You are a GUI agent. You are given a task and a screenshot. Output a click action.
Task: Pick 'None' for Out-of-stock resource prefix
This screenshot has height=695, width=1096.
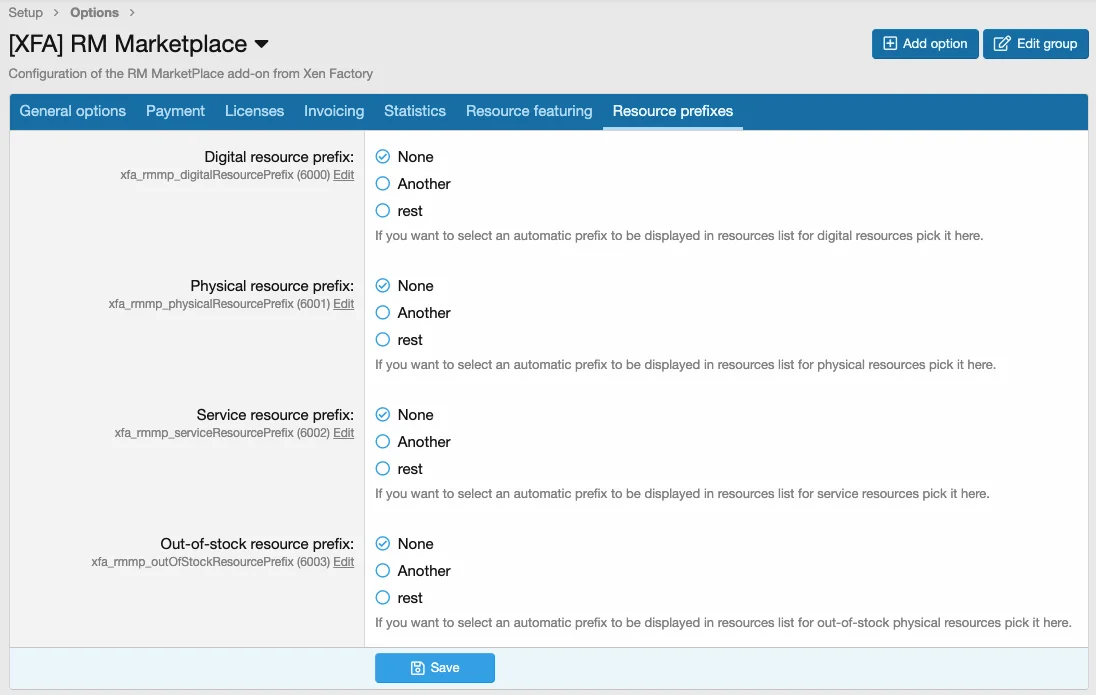coord(383,544)
